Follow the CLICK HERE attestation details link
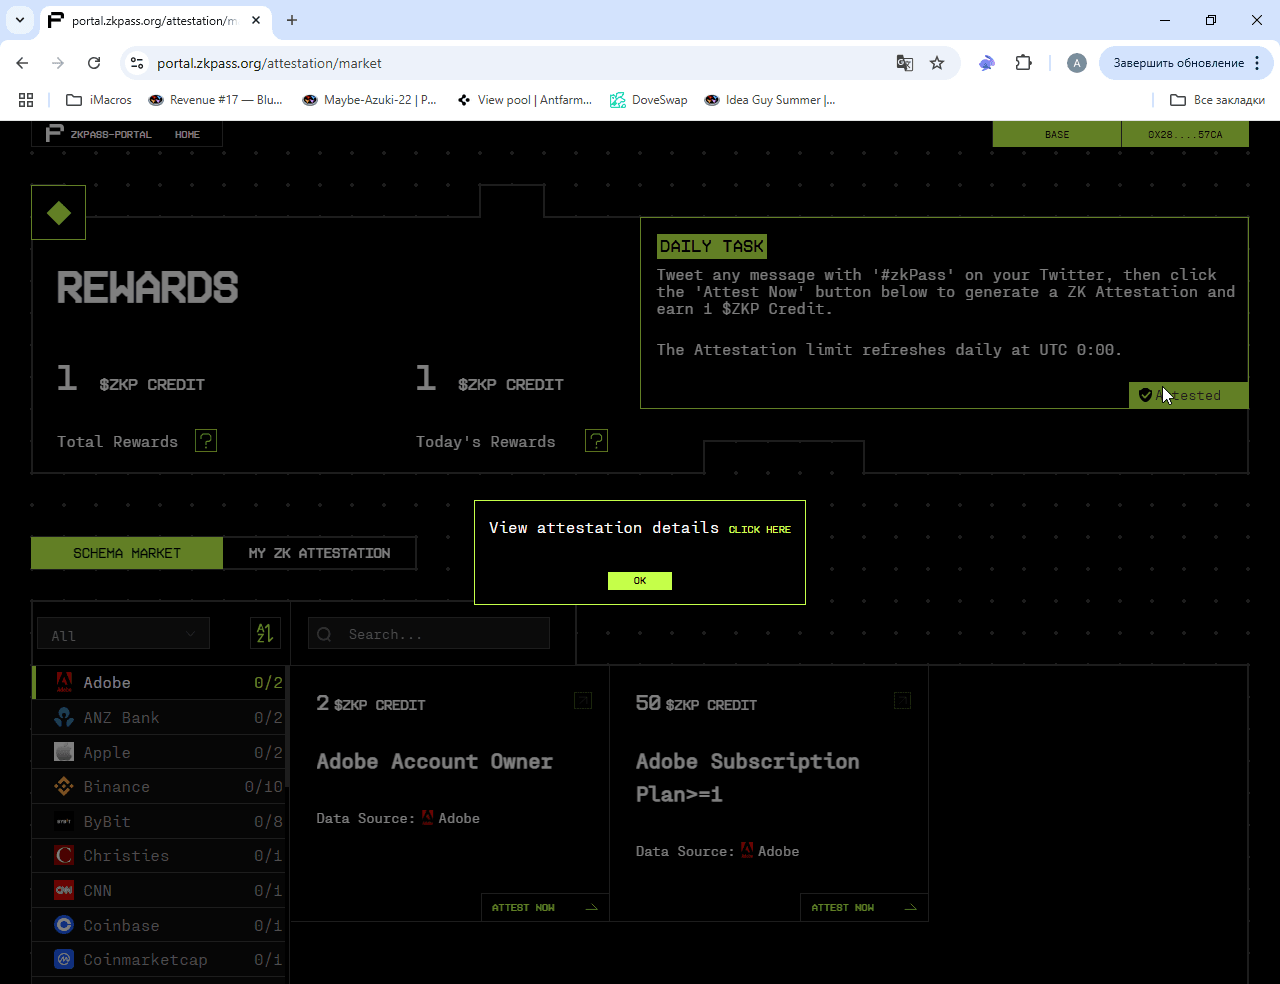1280x984 pixels. tap(759, 529)
